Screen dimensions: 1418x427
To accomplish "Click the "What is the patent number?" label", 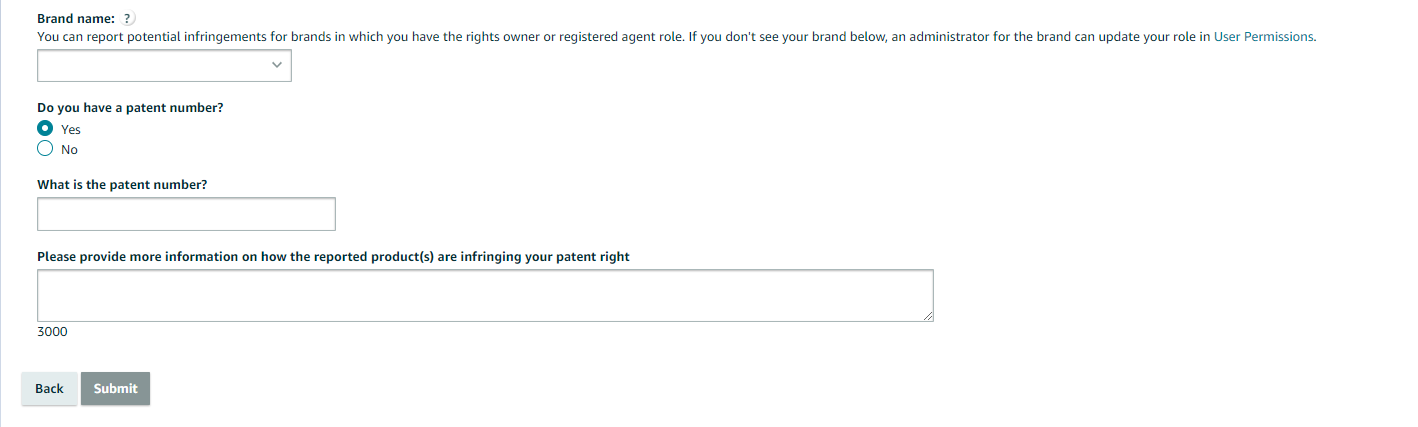I will click(x=122, y=185).
